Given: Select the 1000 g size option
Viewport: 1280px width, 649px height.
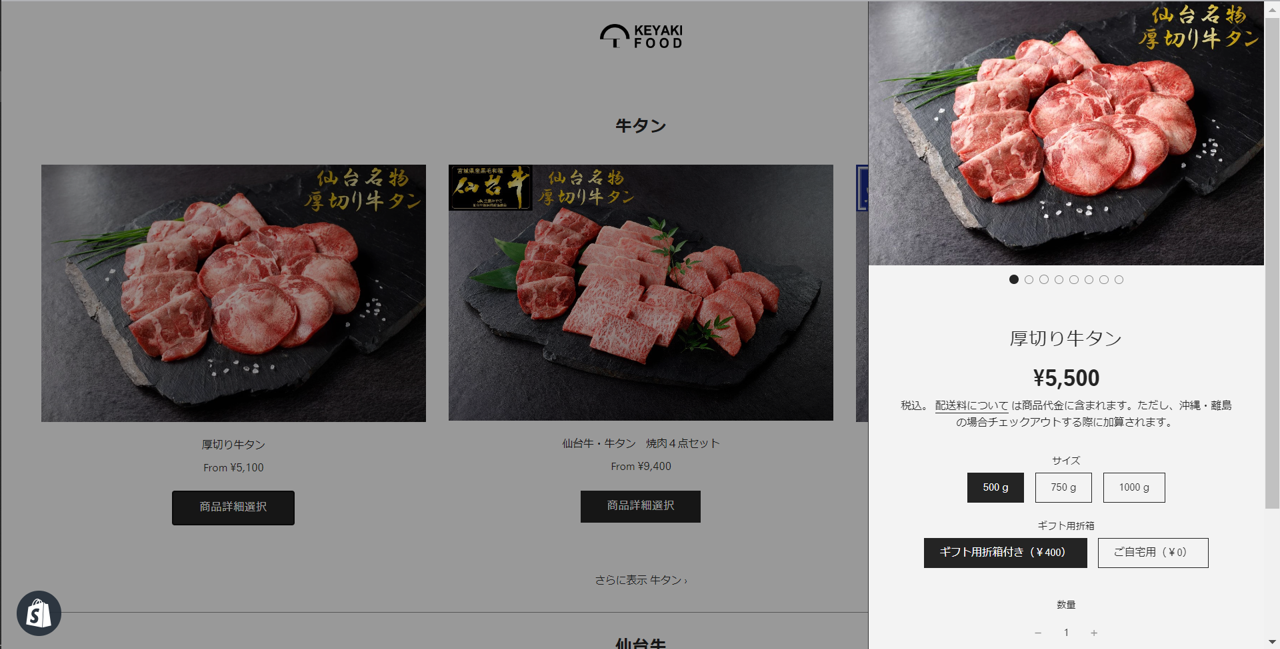Looking at the screenshot, I should 1134,488.
